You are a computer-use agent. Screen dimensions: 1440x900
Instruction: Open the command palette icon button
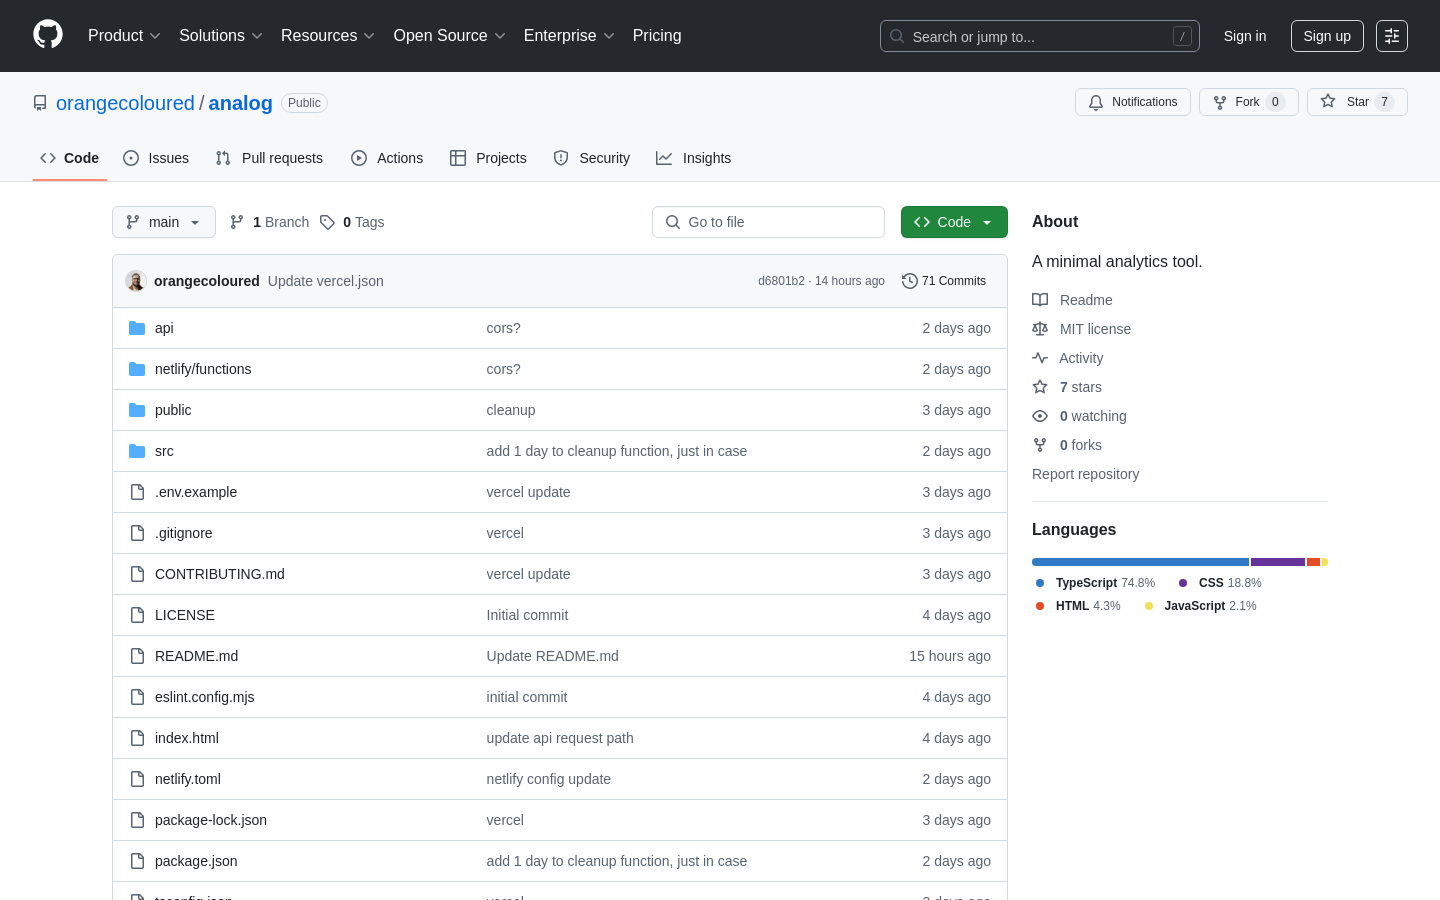click(1392, 36)
